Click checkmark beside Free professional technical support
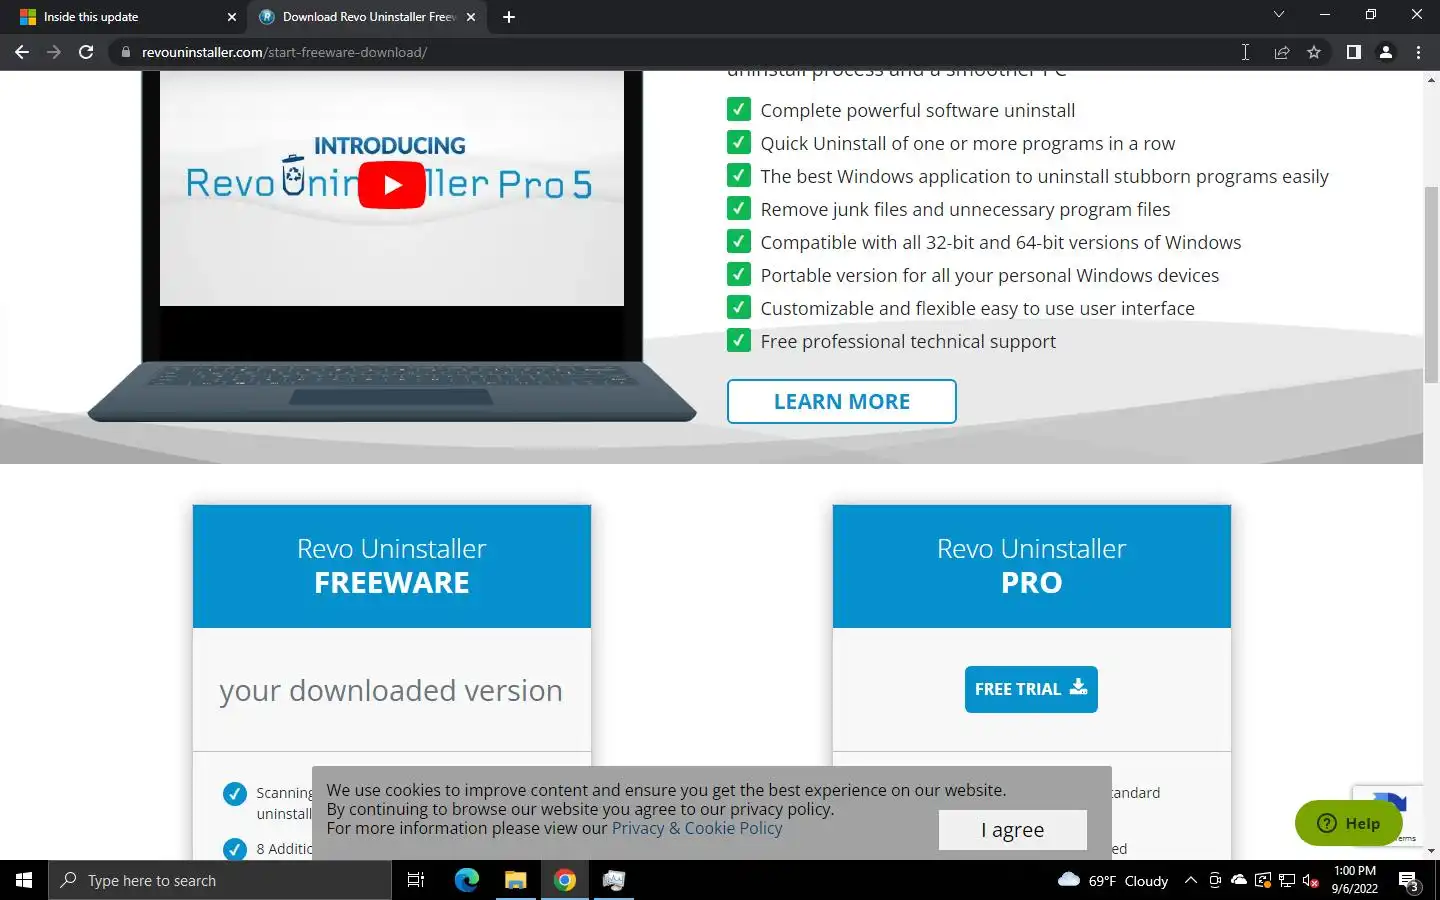This screenshot has width=1440, height=900. 738,340
